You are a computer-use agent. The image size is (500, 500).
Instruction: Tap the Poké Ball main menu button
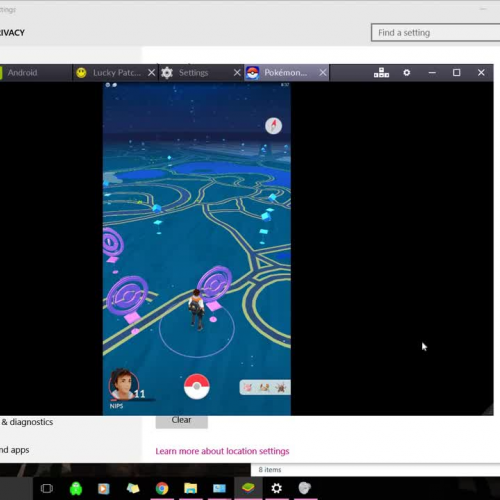tap(197, 387)
